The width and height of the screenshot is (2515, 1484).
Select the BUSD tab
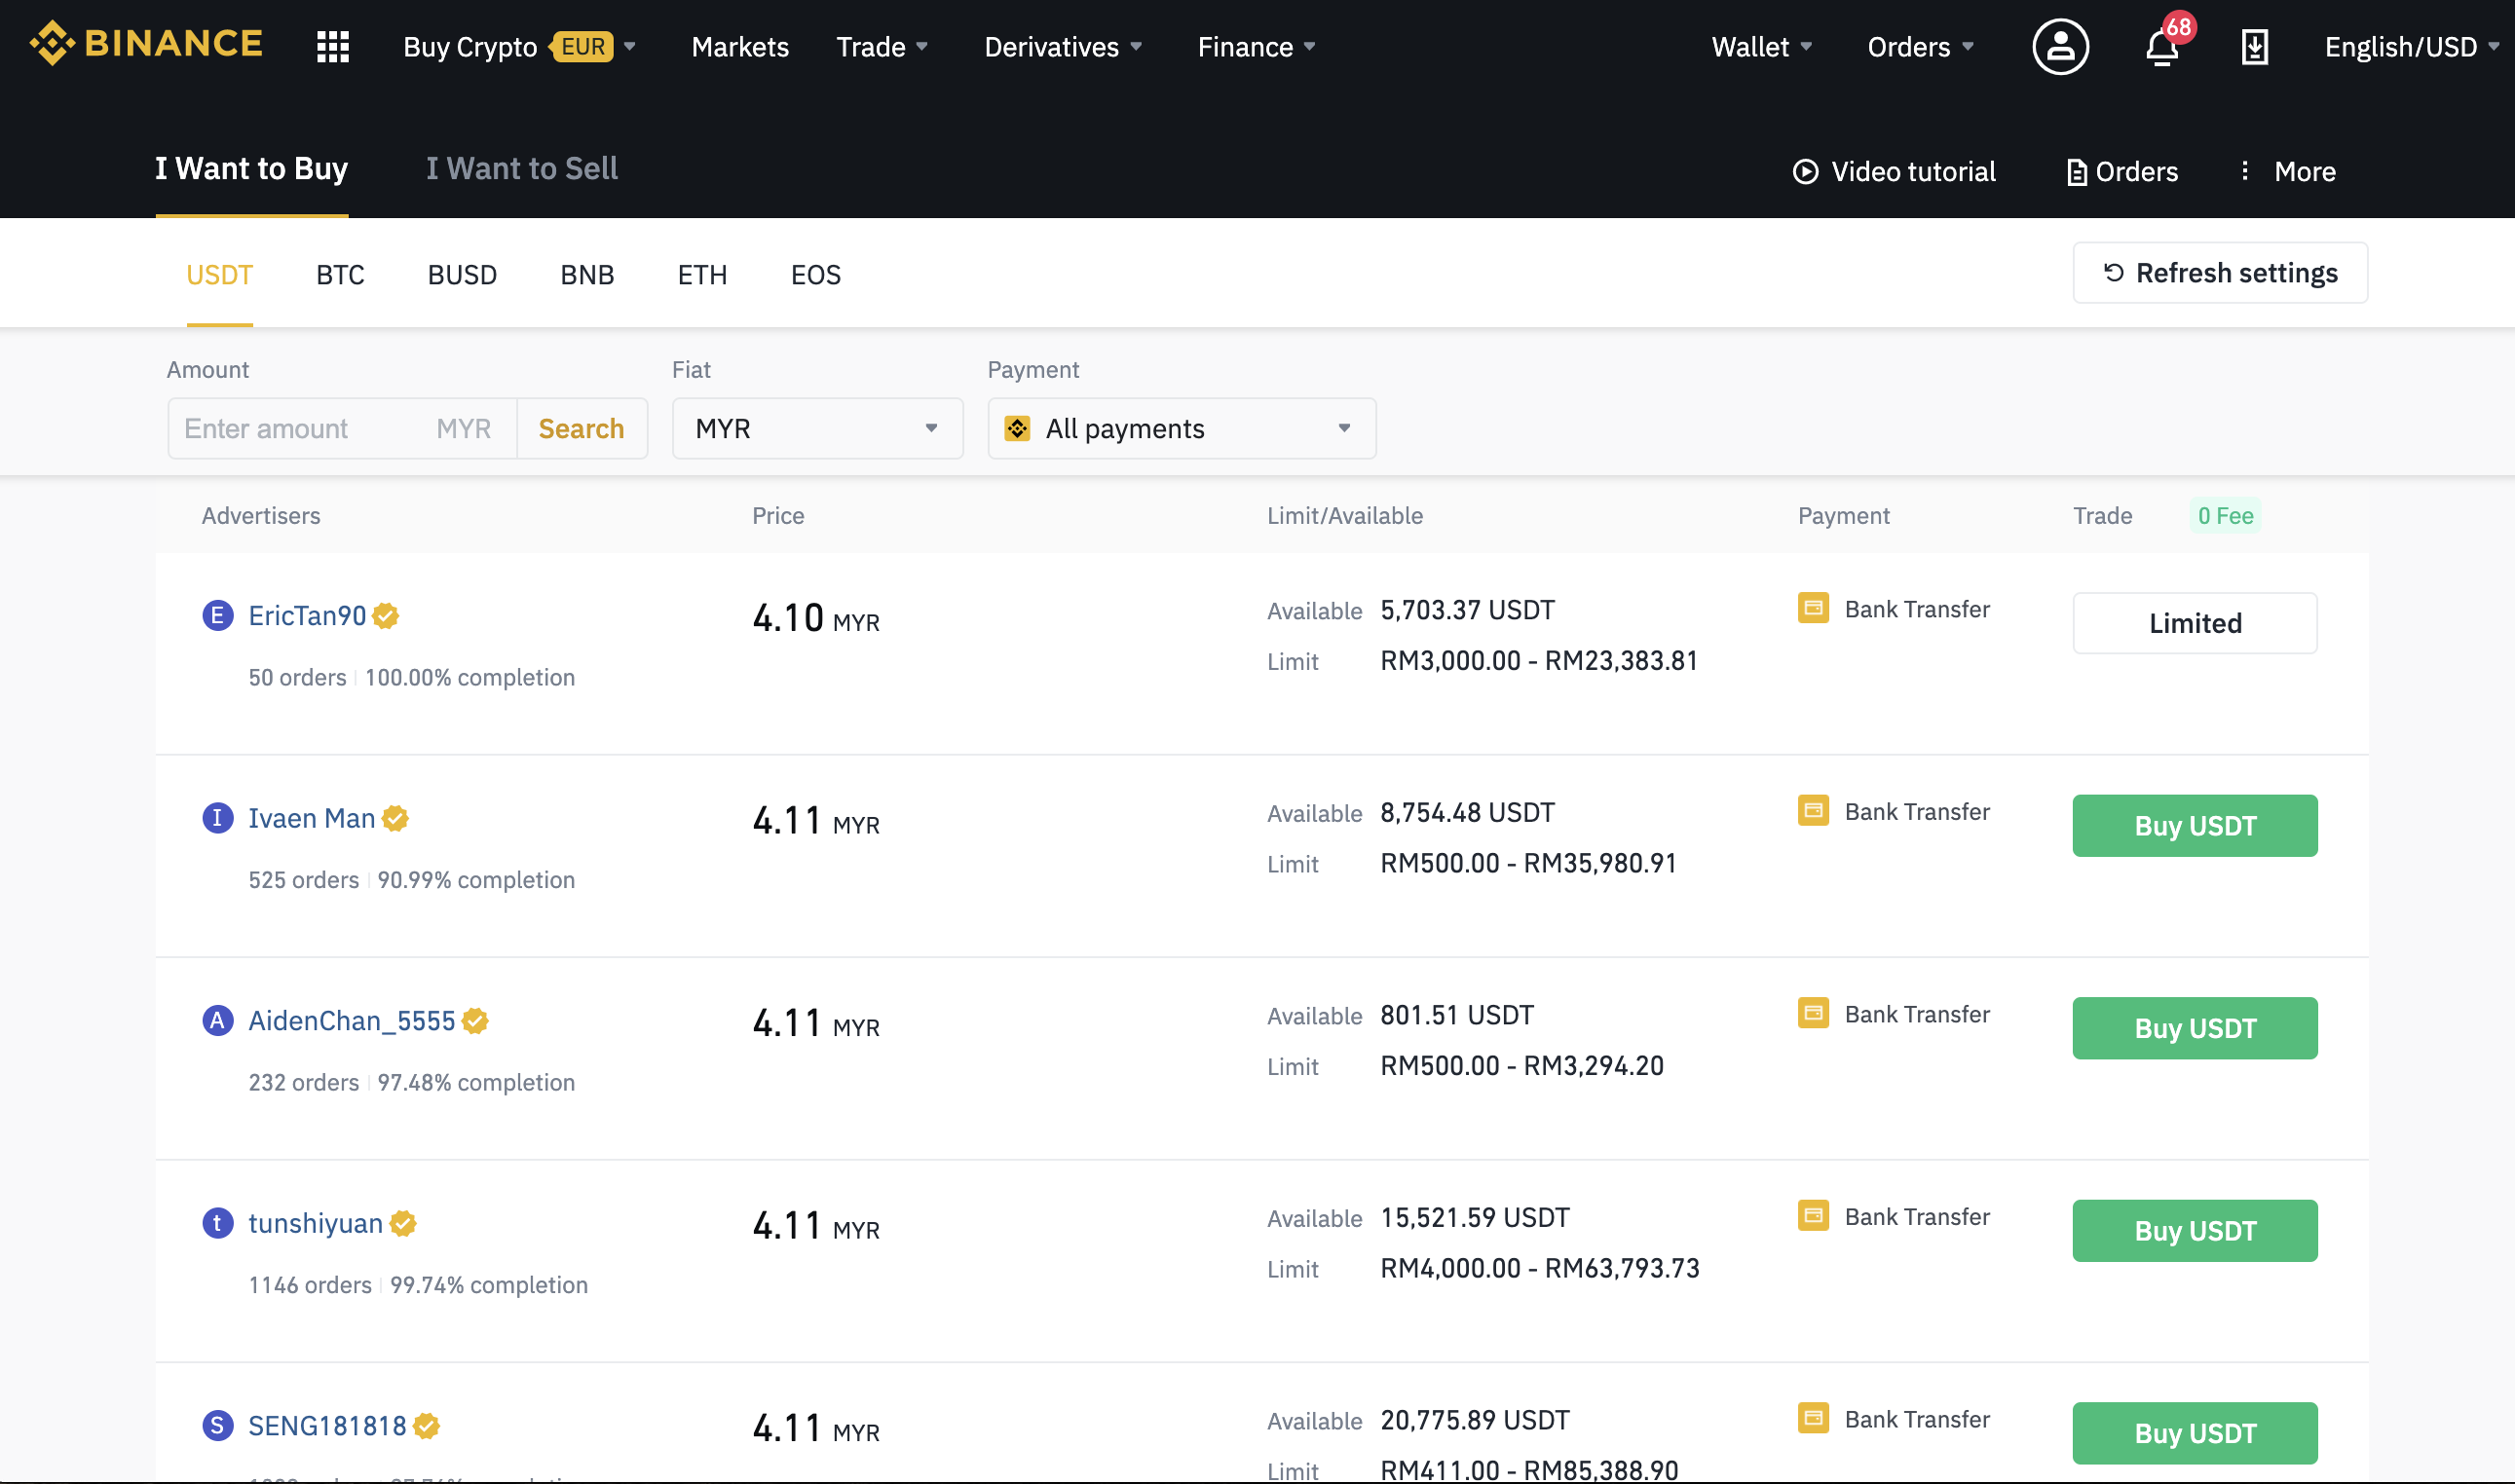(x=462, y=274)
